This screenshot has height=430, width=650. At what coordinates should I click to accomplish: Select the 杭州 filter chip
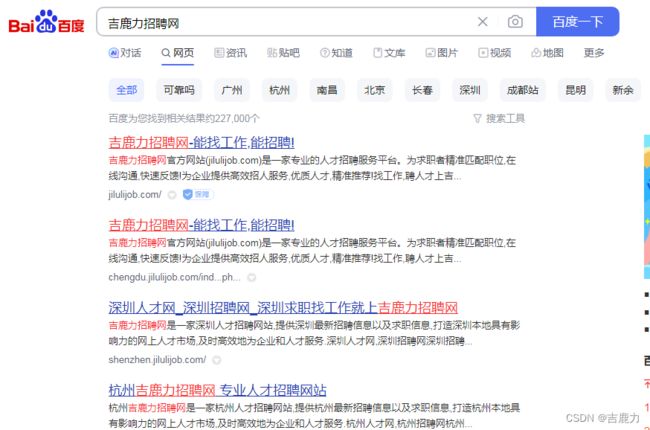pyautogui.click(x=279, y=90)
